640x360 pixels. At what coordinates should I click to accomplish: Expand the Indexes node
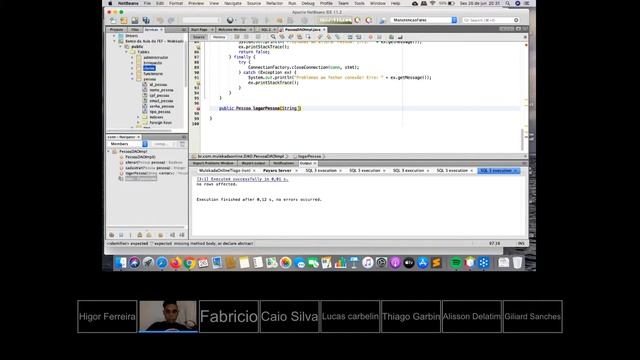[x=138, y=117]
